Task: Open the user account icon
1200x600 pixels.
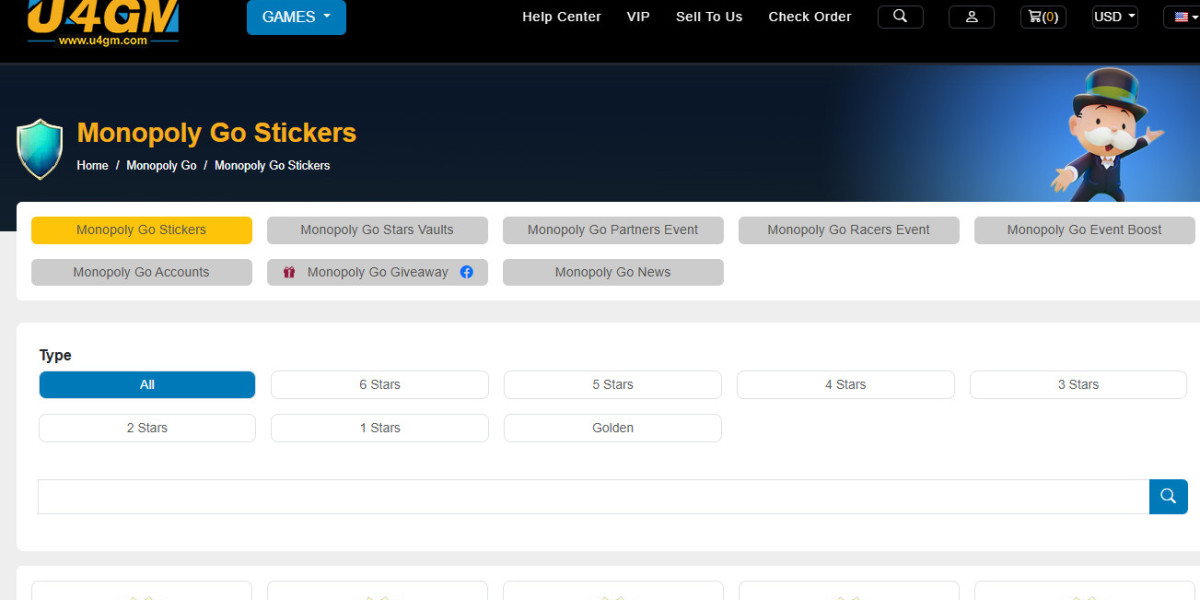Action: click(971, 17)
